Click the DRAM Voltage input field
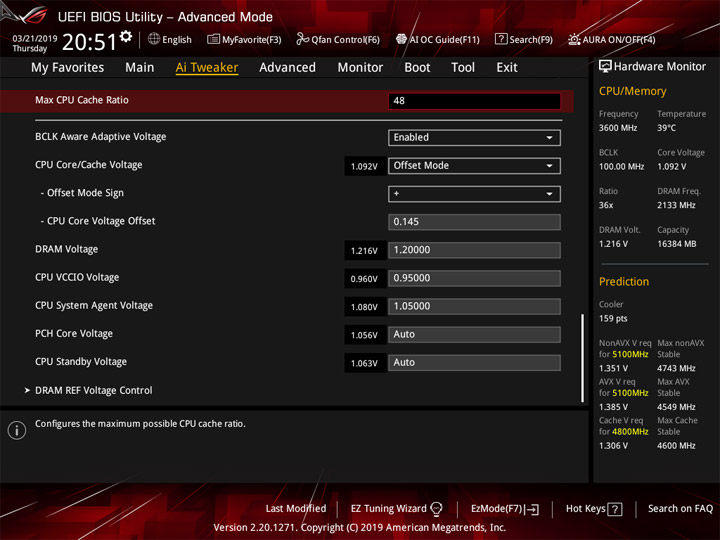 [x=474, y=250]
